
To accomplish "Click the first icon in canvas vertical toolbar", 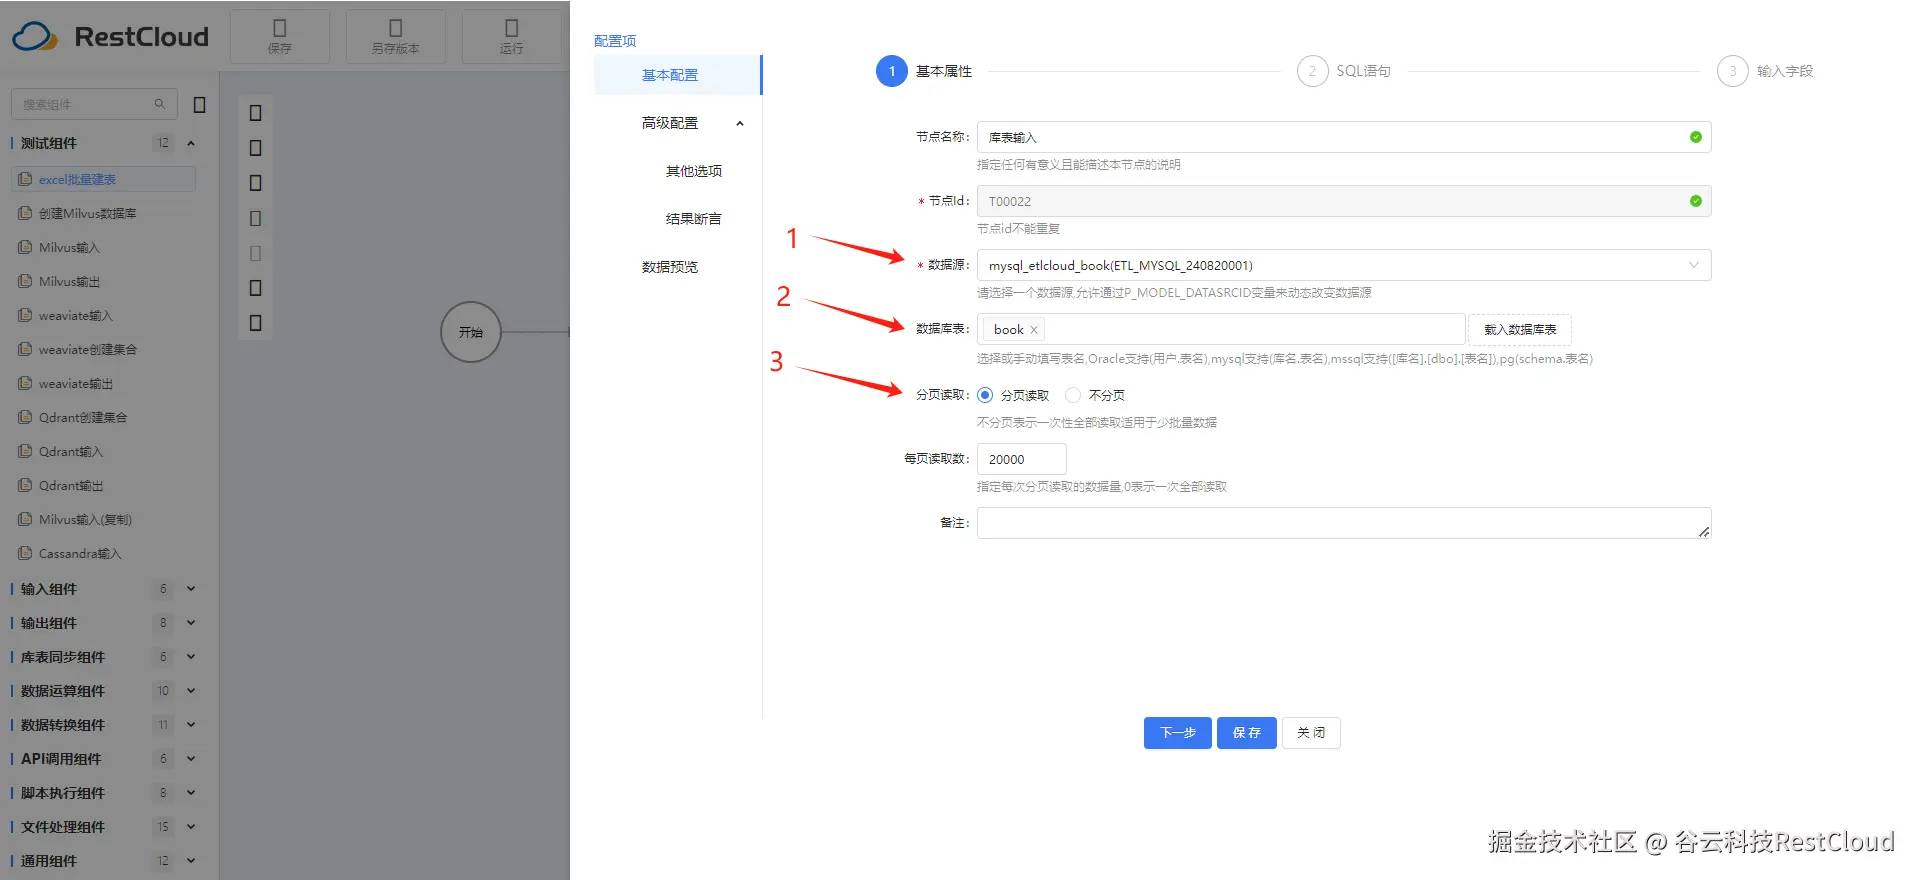I will [x=255, y=113].
